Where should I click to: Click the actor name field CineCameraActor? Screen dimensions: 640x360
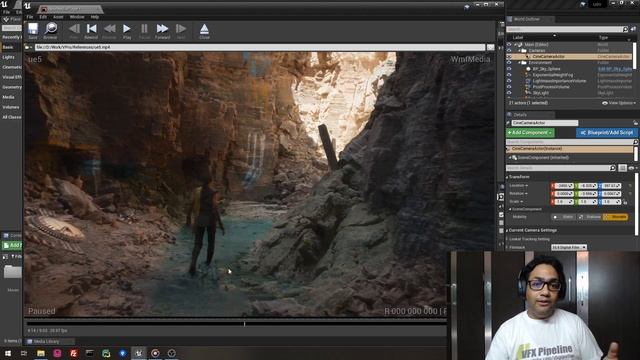click(x=544, y=123)
